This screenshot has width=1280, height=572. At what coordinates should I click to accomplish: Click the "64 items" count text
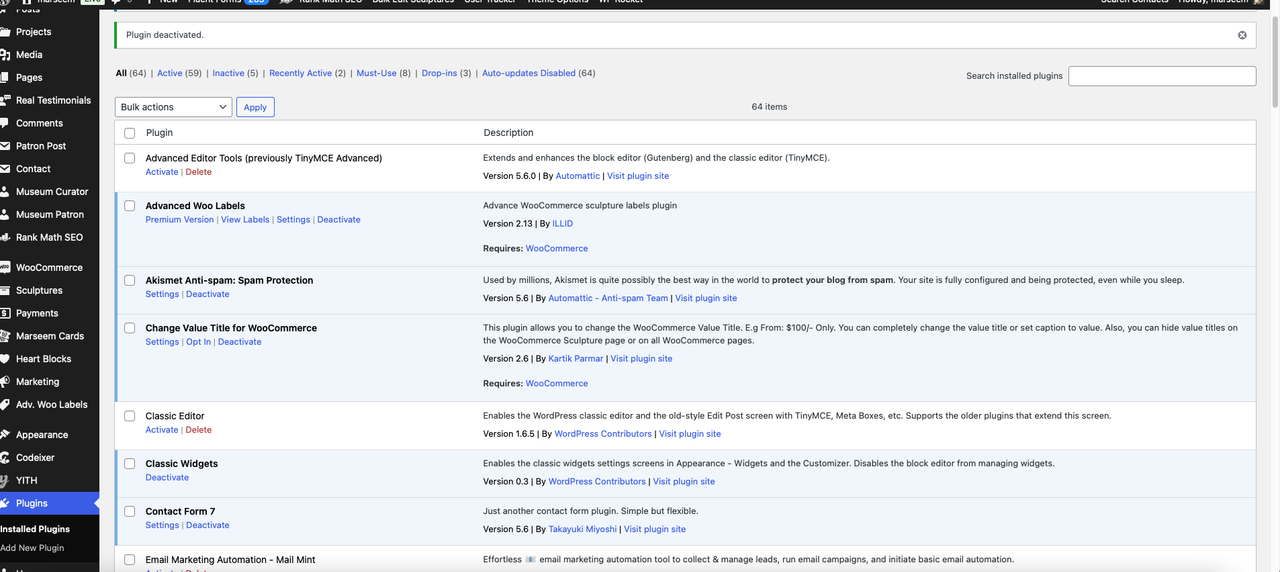coord(769,107)
